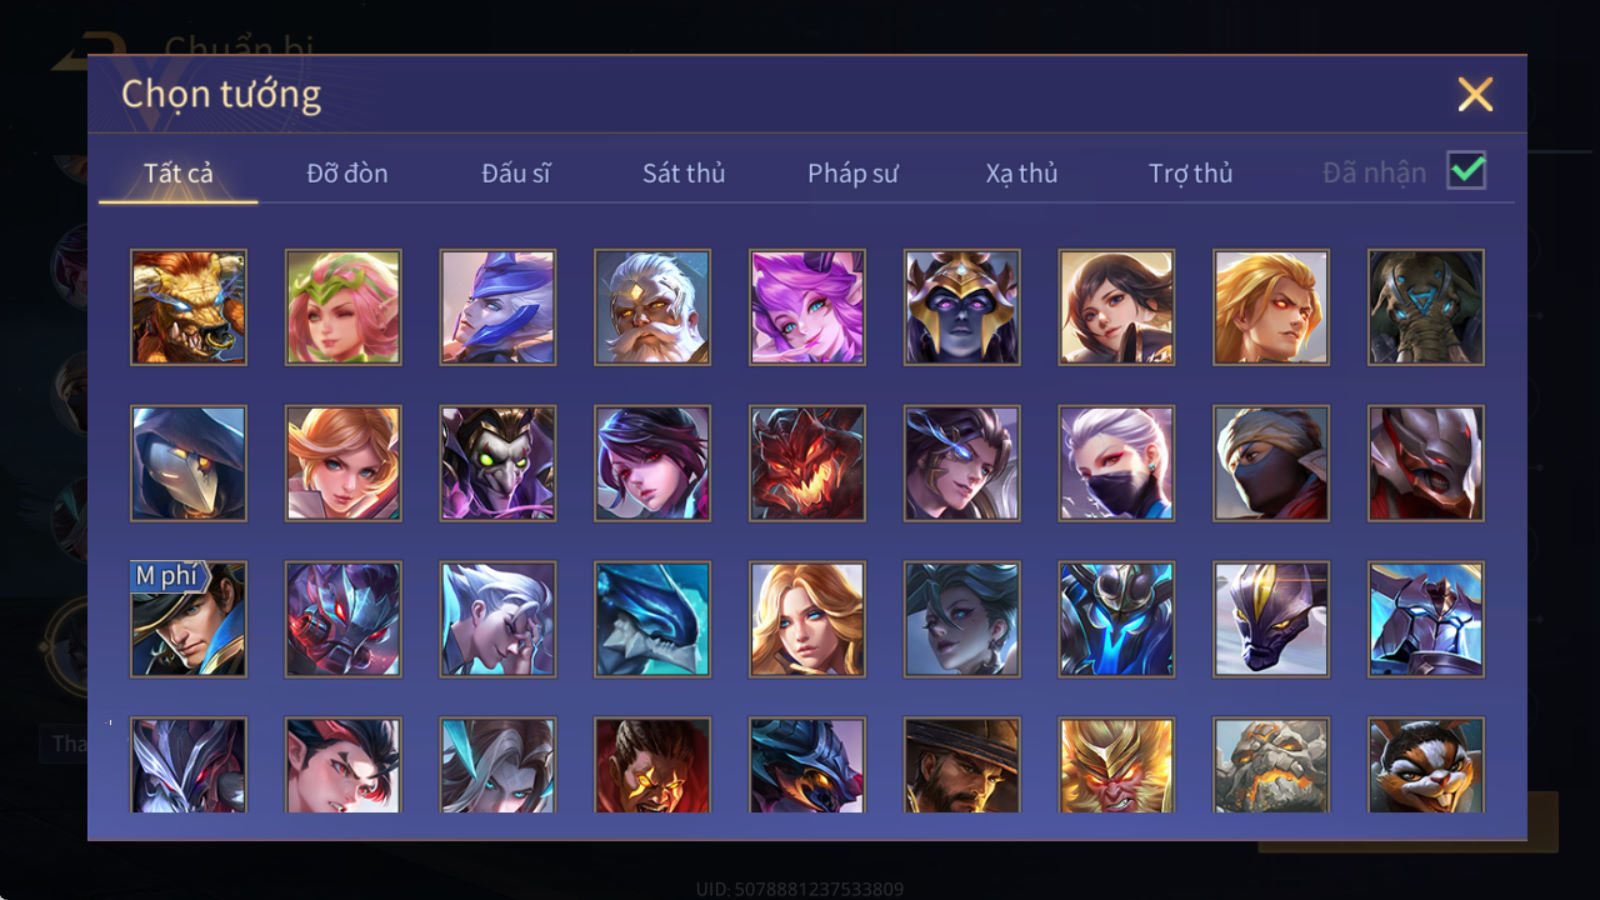Show the Pháp sư hero list
Image resolution: width=1600 pixels, height=900 pixels.
pos(852,173)
